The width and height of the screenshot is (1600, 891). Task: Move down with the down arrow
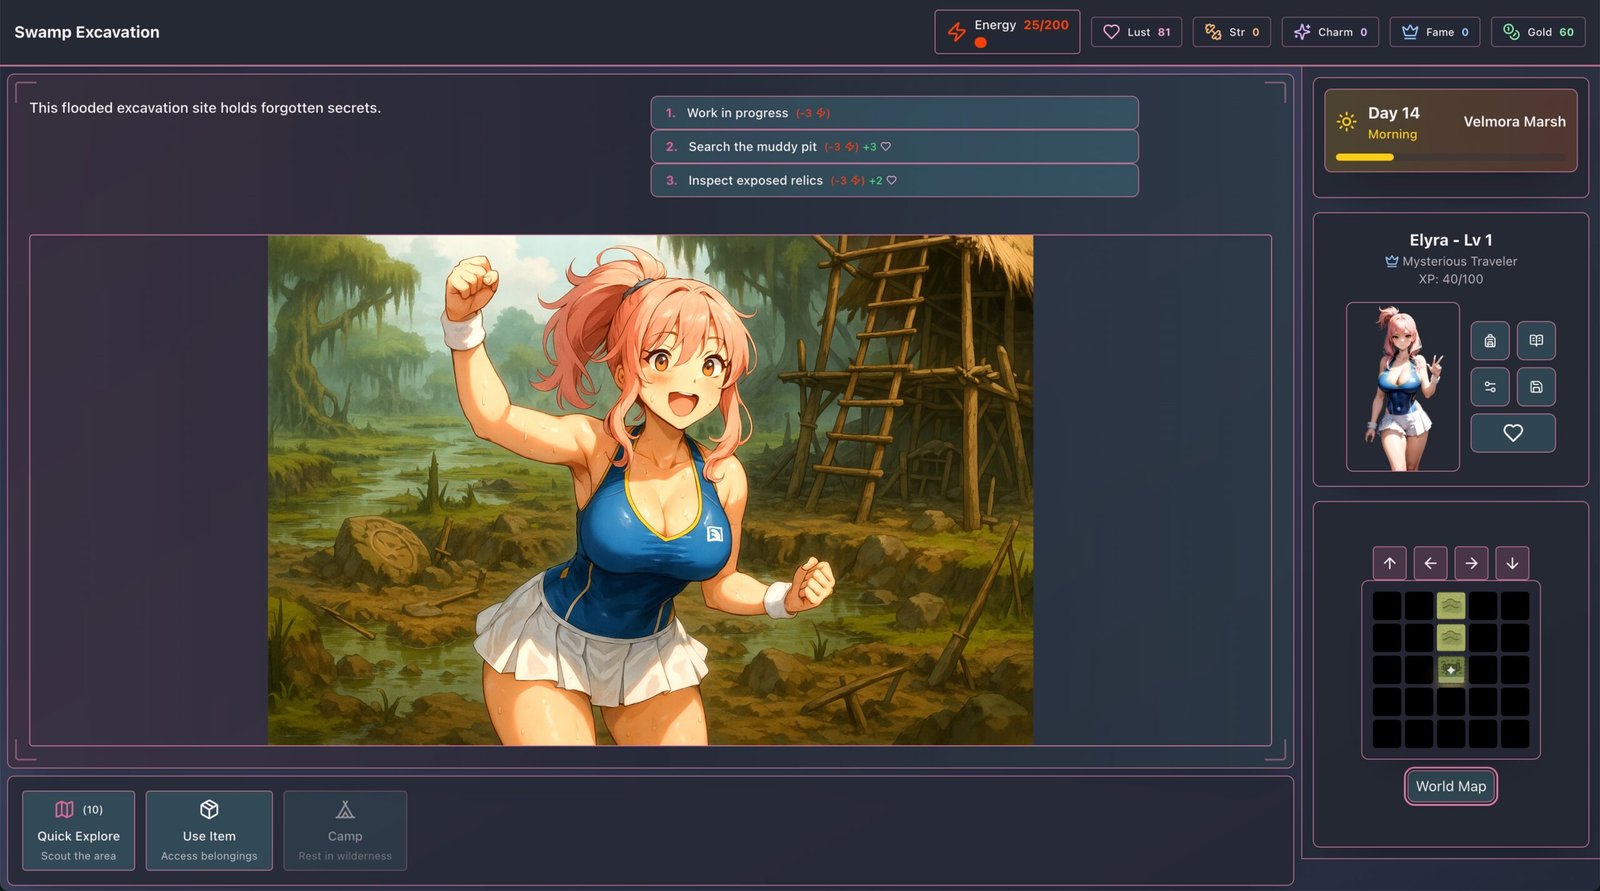[x=1512, y=563]
